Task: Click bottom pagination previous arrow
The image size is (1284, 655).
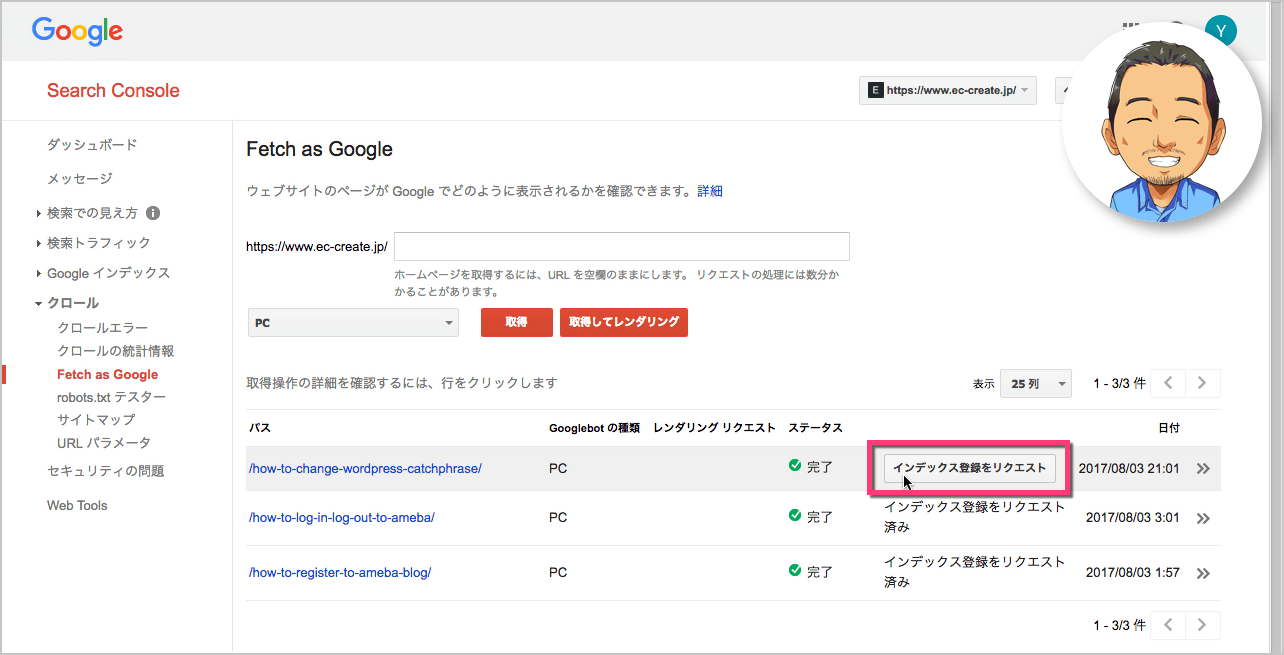Action: tap(1168, 625)
